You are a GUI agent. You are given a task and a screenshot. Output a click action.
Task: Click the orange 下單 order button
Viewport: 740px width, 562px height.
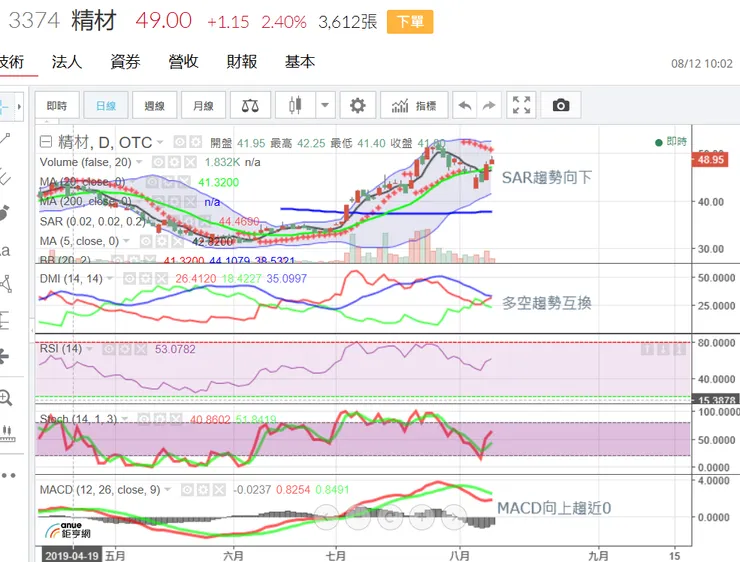click(410, 22)
